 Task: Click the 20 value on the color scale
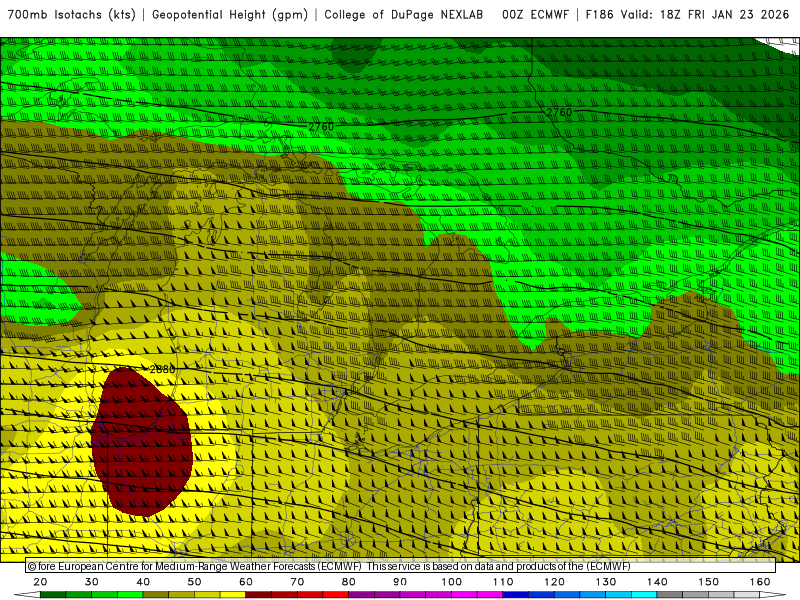point(40,582)
